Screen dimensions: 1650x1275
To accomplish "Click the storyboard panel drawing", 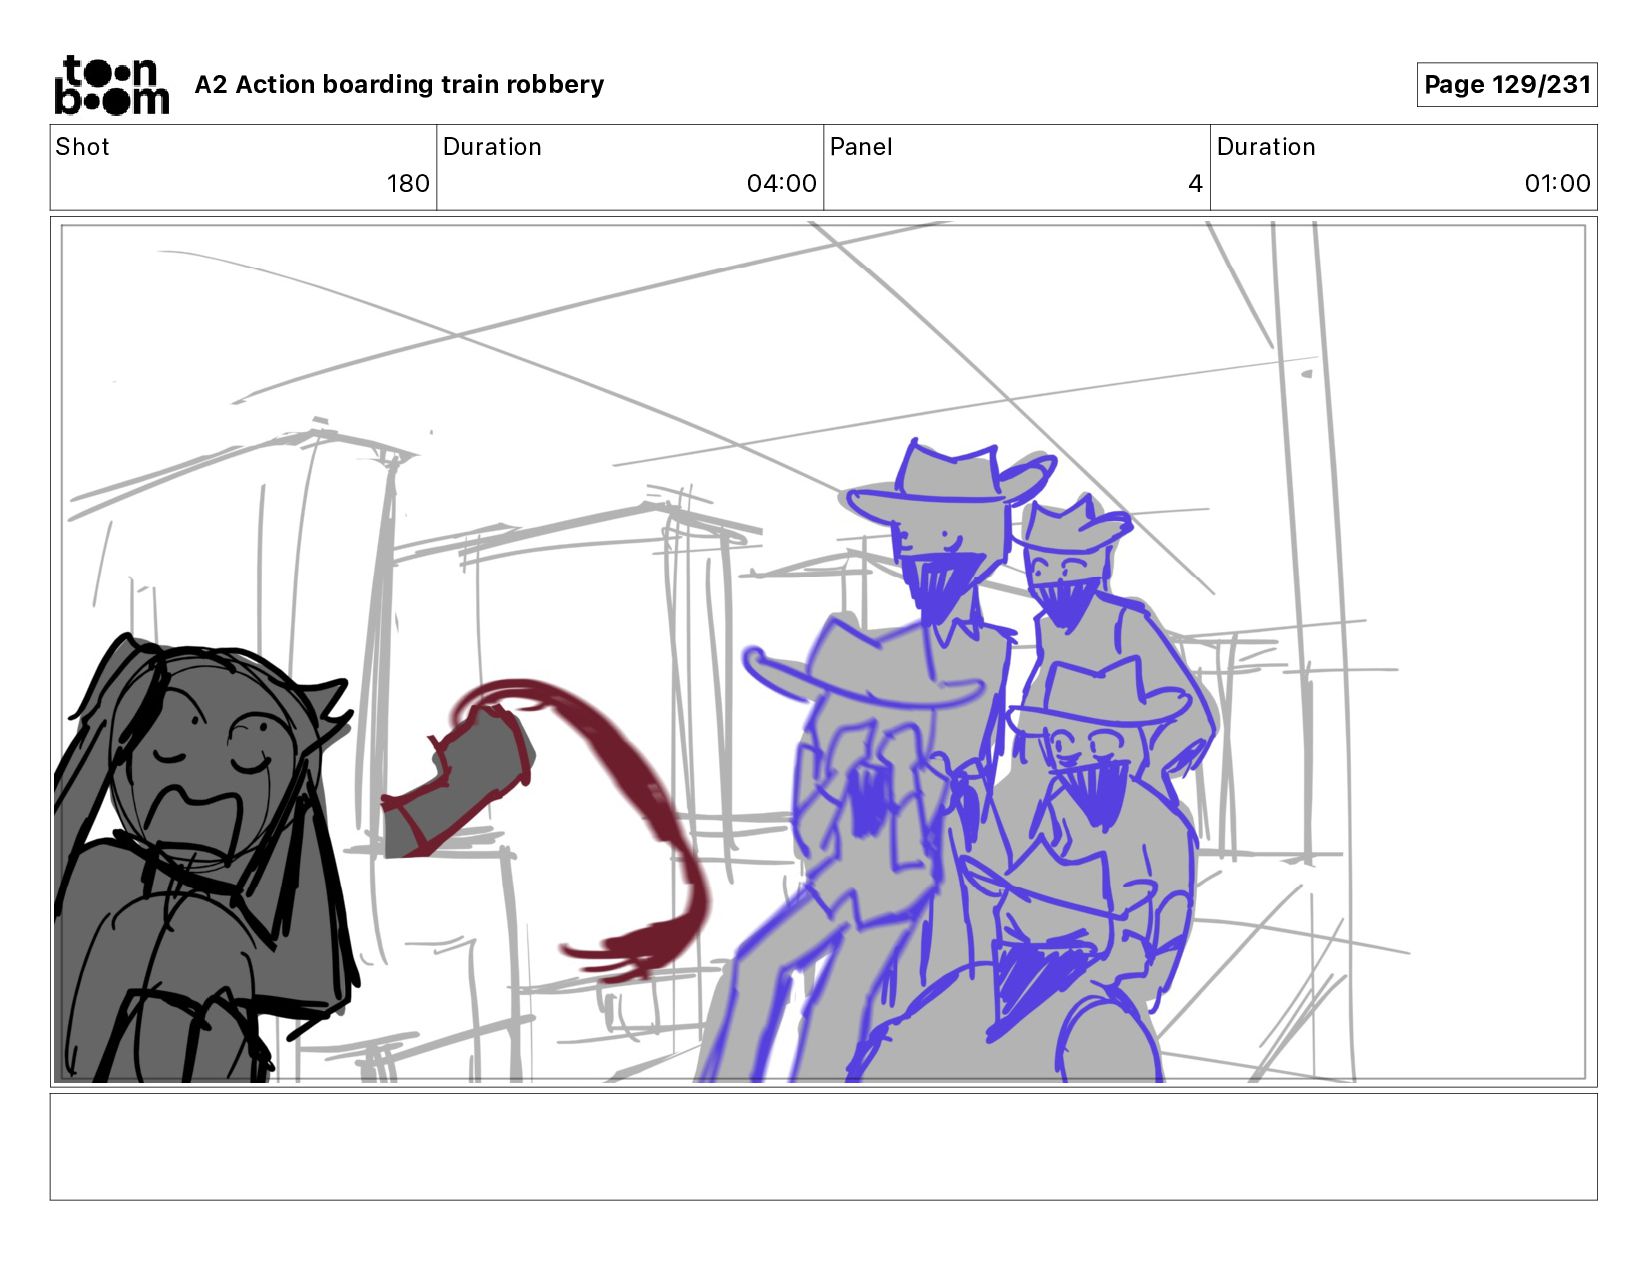I will (x=824, y=652).
